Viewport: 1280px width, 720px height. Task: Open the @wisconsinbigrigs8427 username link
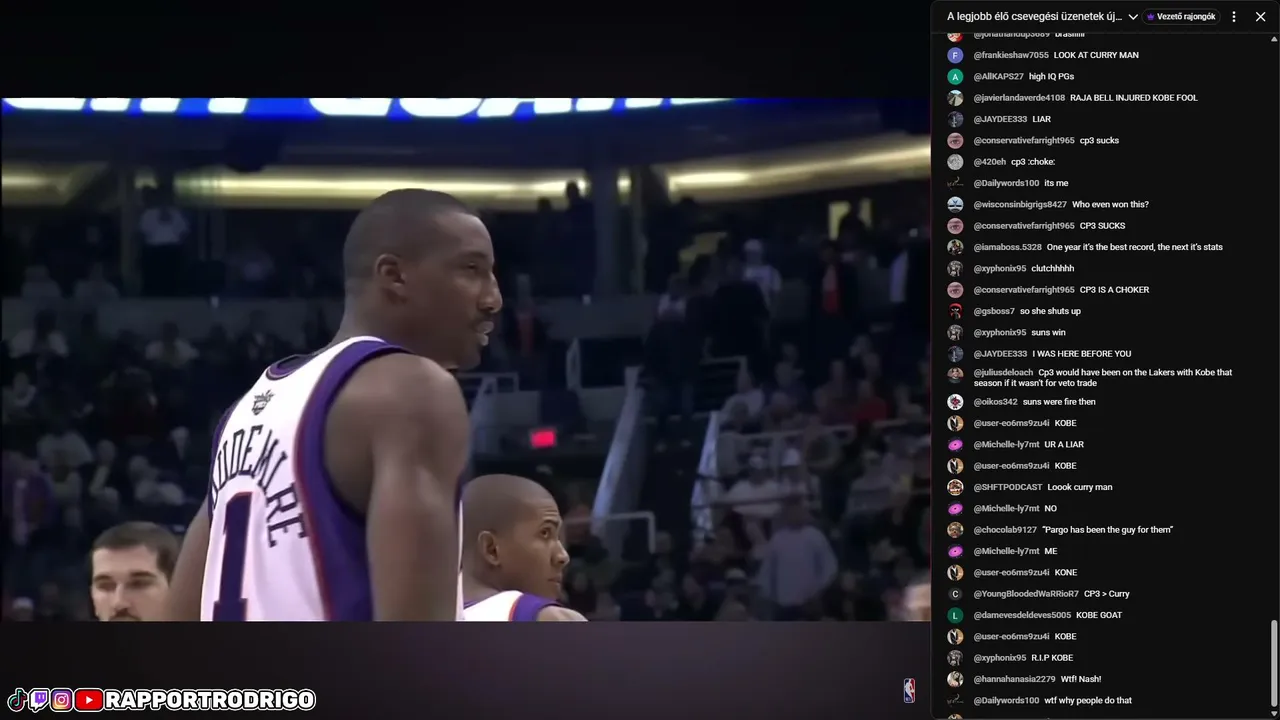tap(1020, 205)
